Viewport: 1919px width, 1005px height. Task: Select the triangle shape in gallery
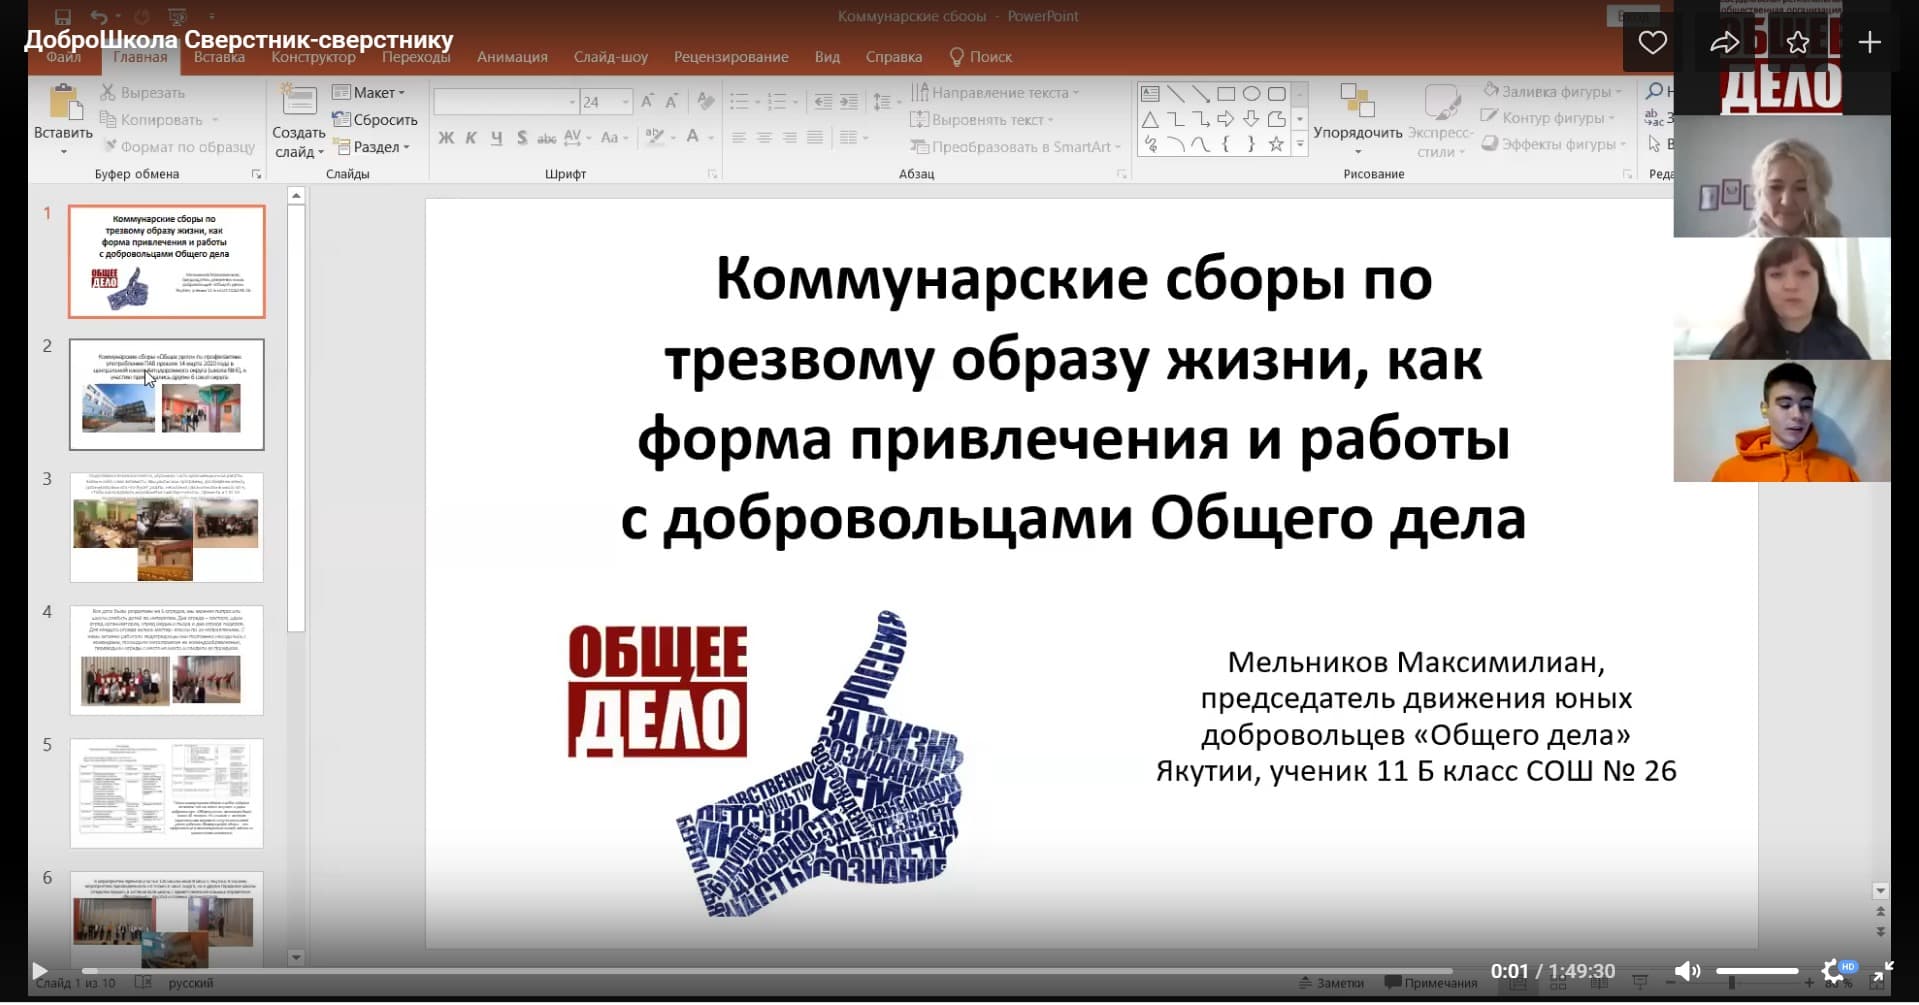point(1150,119)
